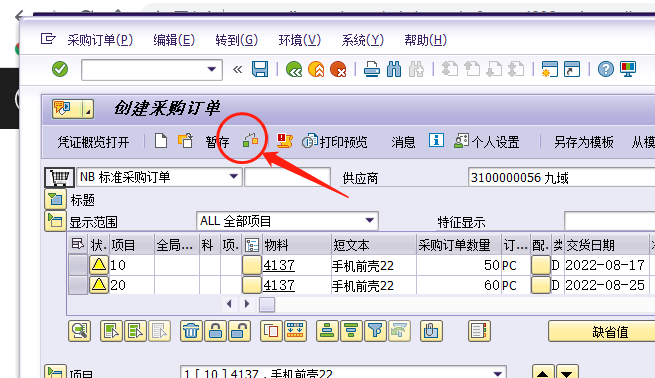Image resolution: width=655 pixels, height=378 pixels.
Task: Expand the 标题 header section
Action: pyautogui.click(x=55, y=199)
